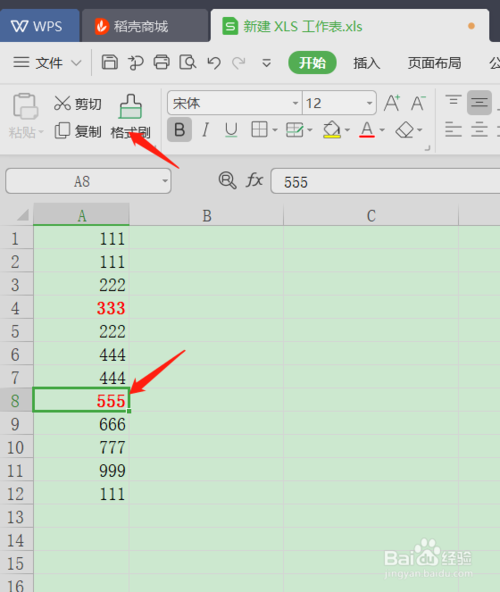Open the A8 name box dropdown
The height and width of the screenshot is (592, 500).
point(165,181)
